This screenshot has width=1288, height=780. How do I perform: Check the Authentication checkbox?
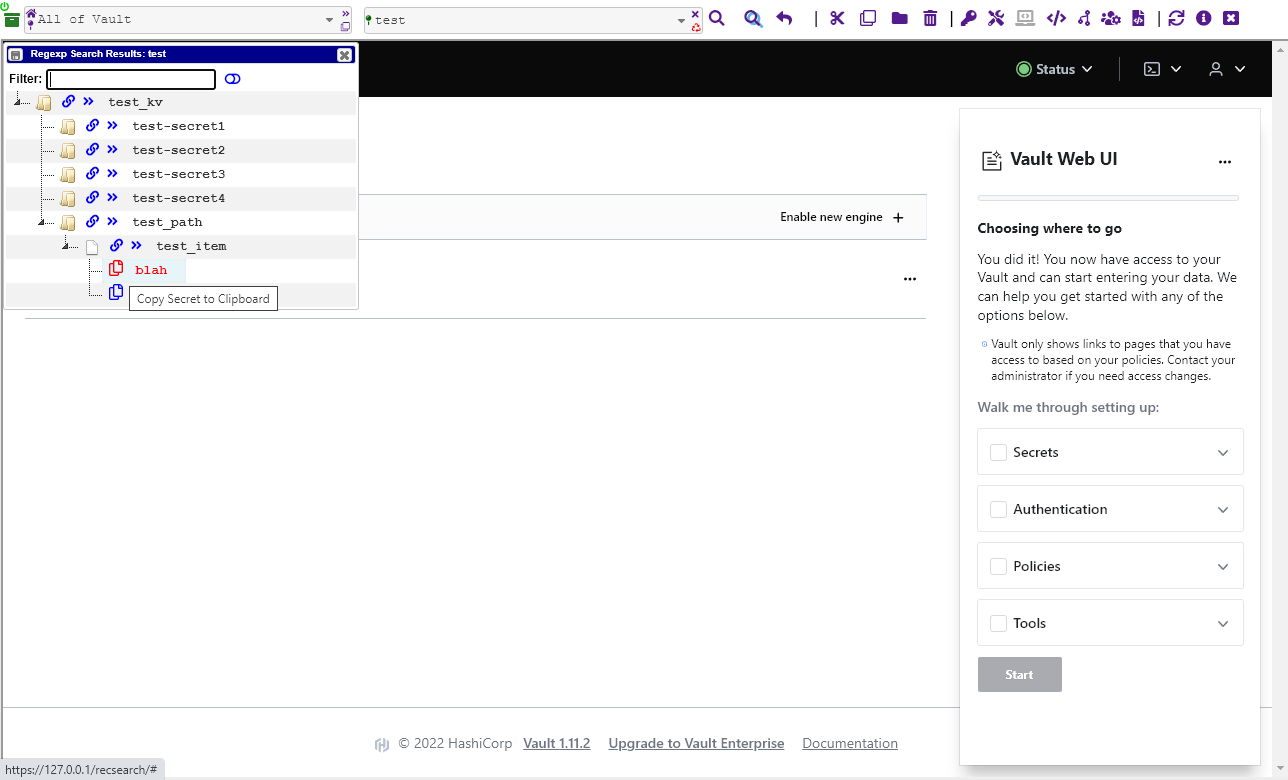pyautogui.click(x=998, y=509)
